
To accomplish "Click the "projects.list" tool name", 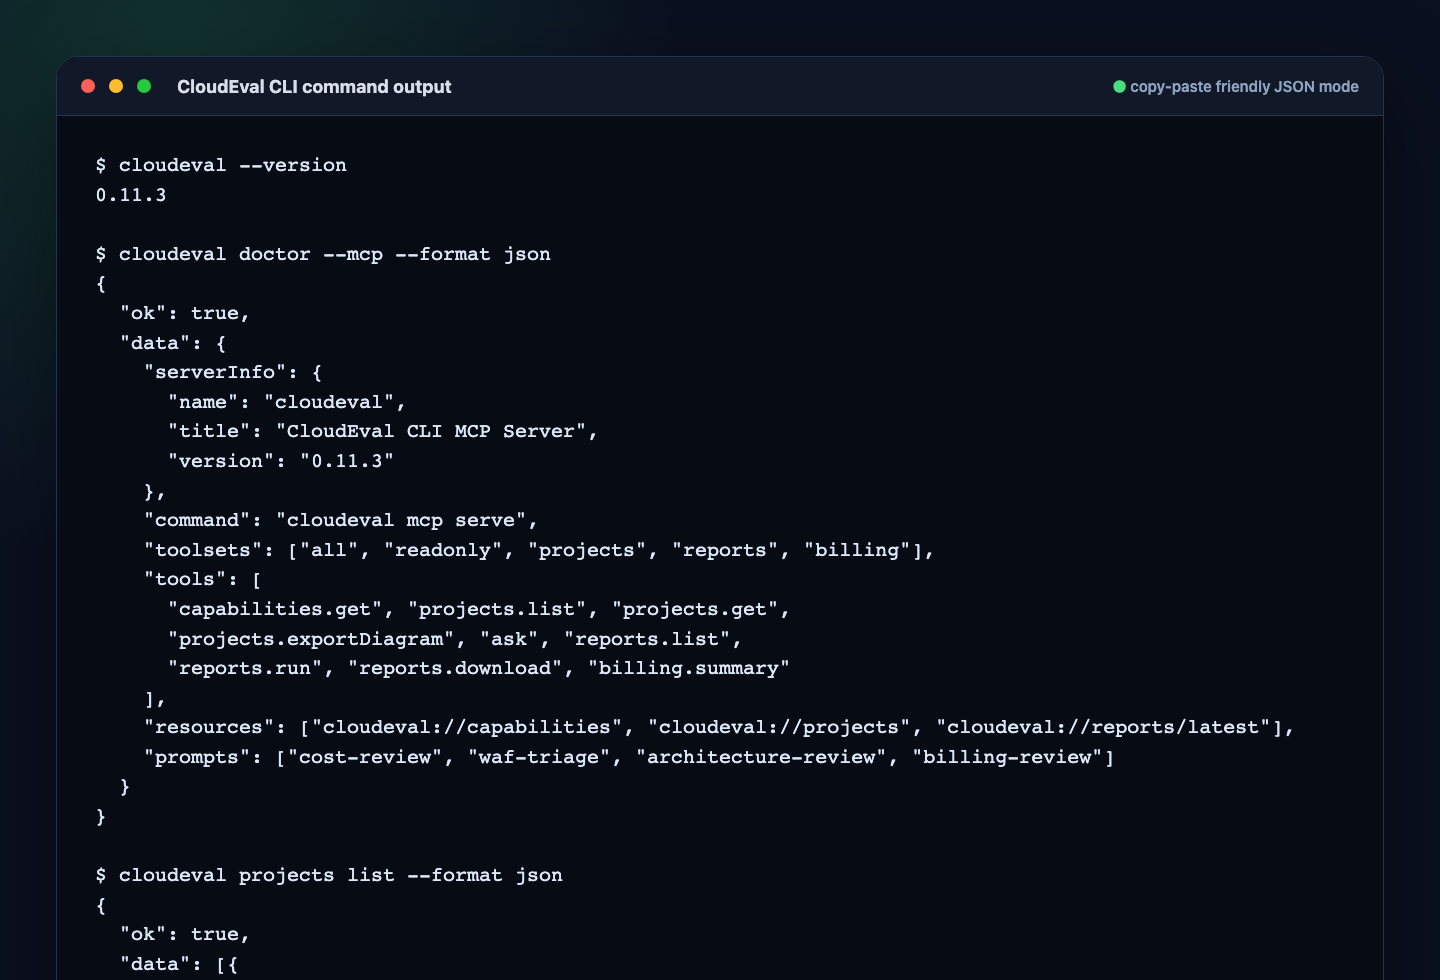I will (497, 609).
